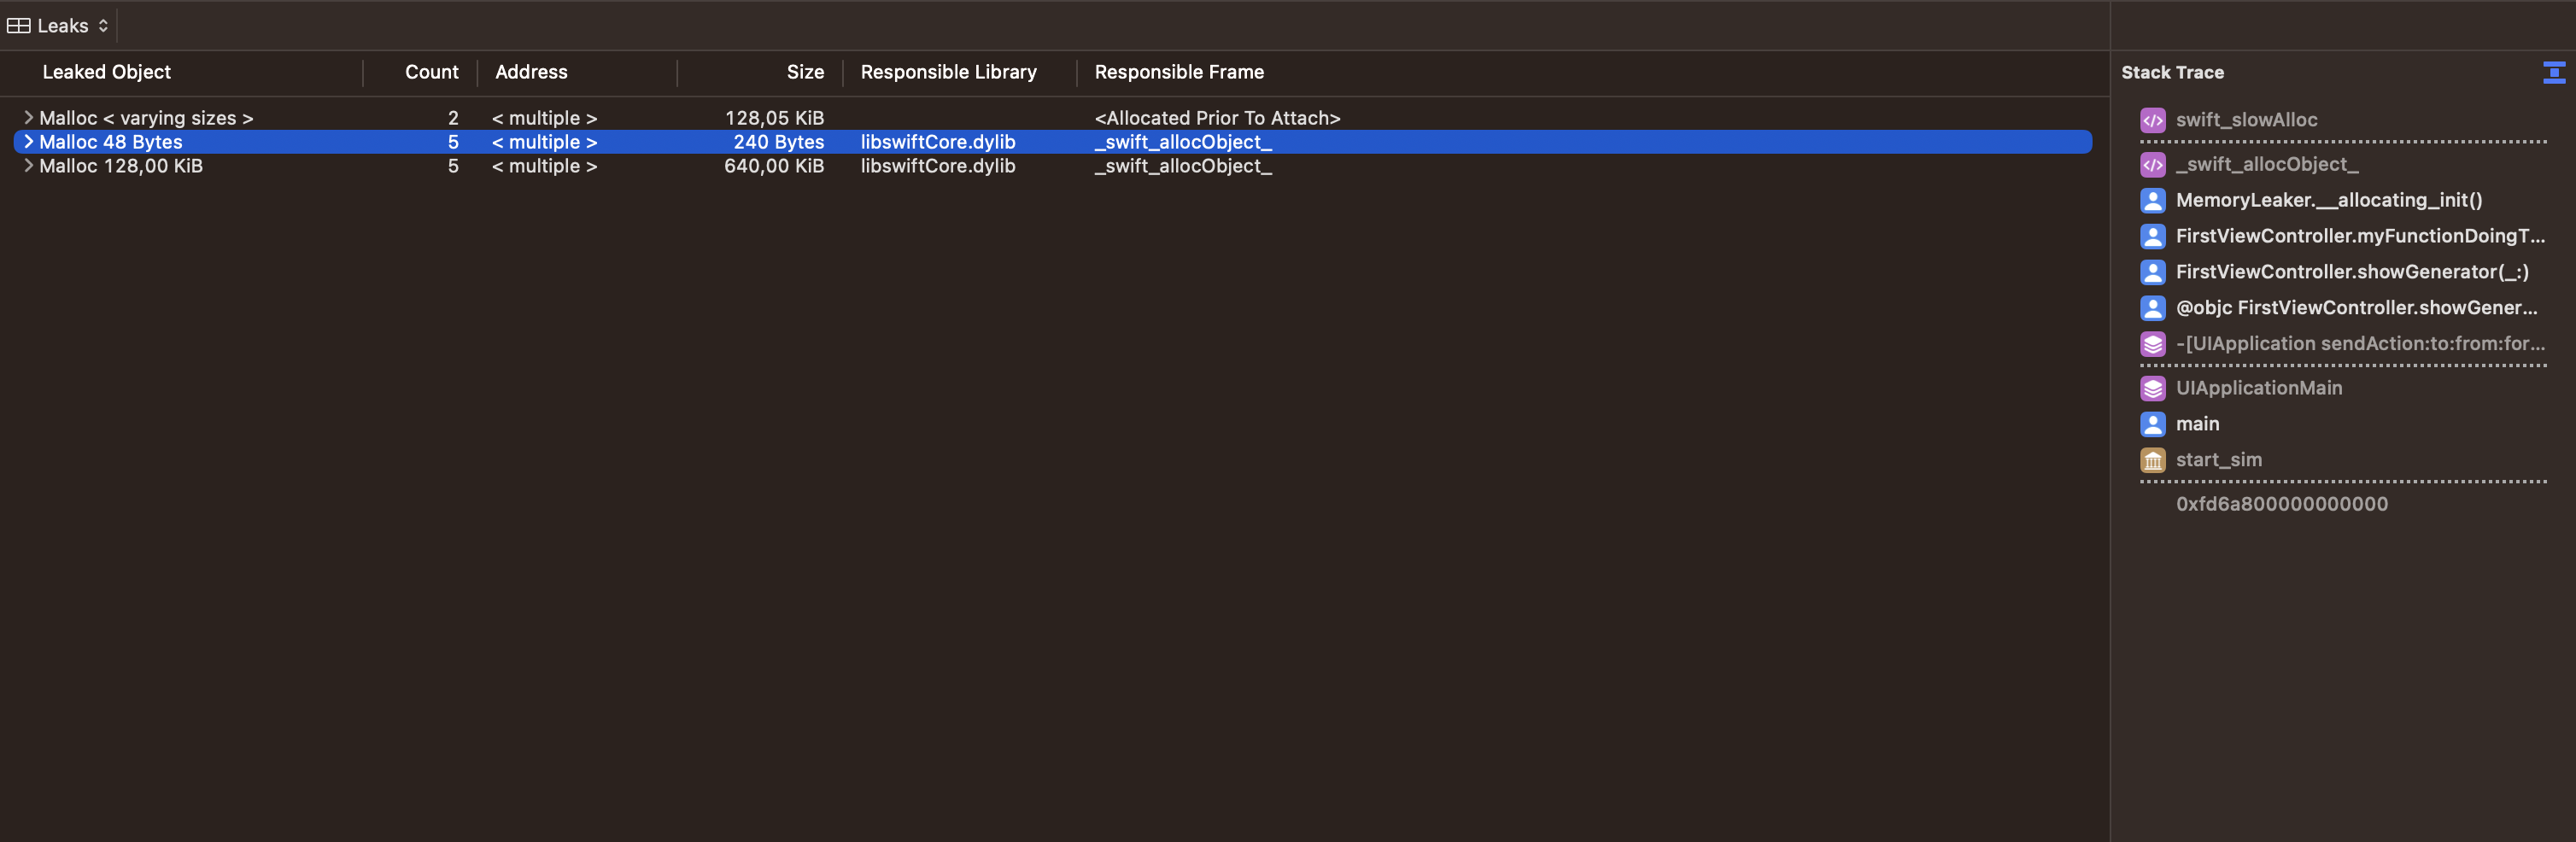Expand the Malloc < varying sizes > row

click(x=29, y=117)
